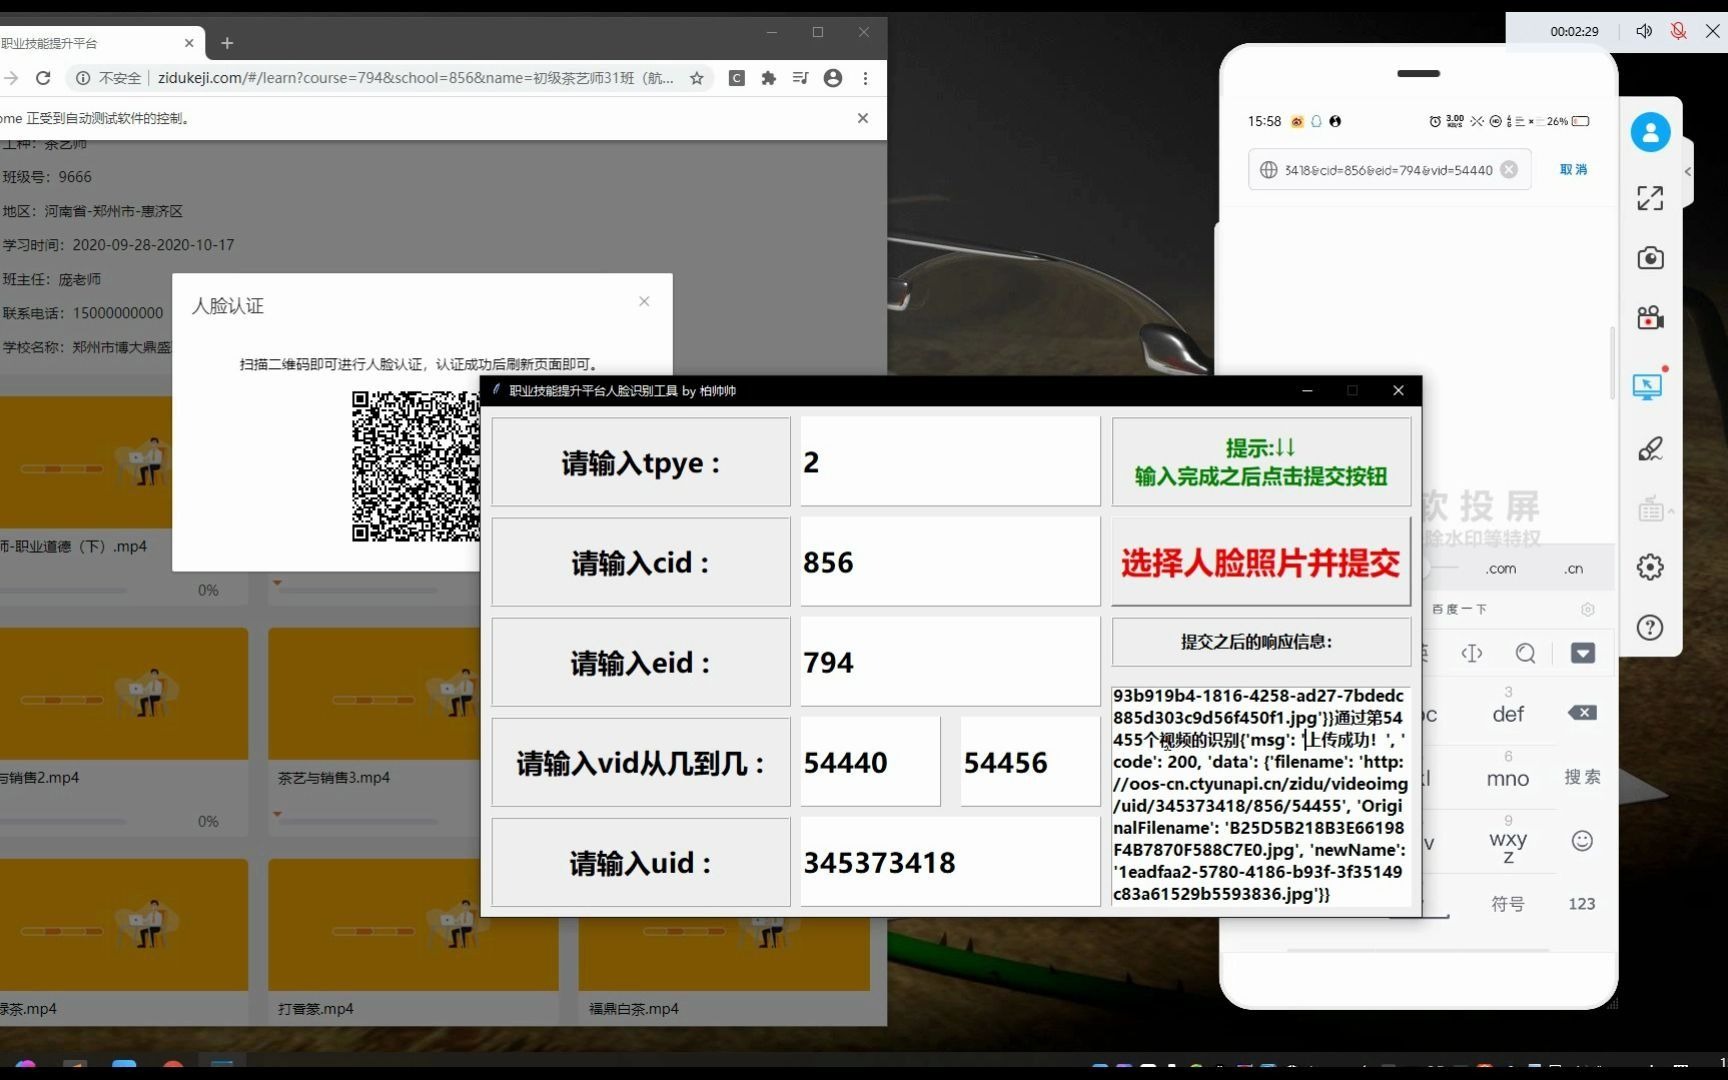Click the eid input field showing 794
The height and width of the screenshot is (1080, 1728).
(x=950, y=662)
